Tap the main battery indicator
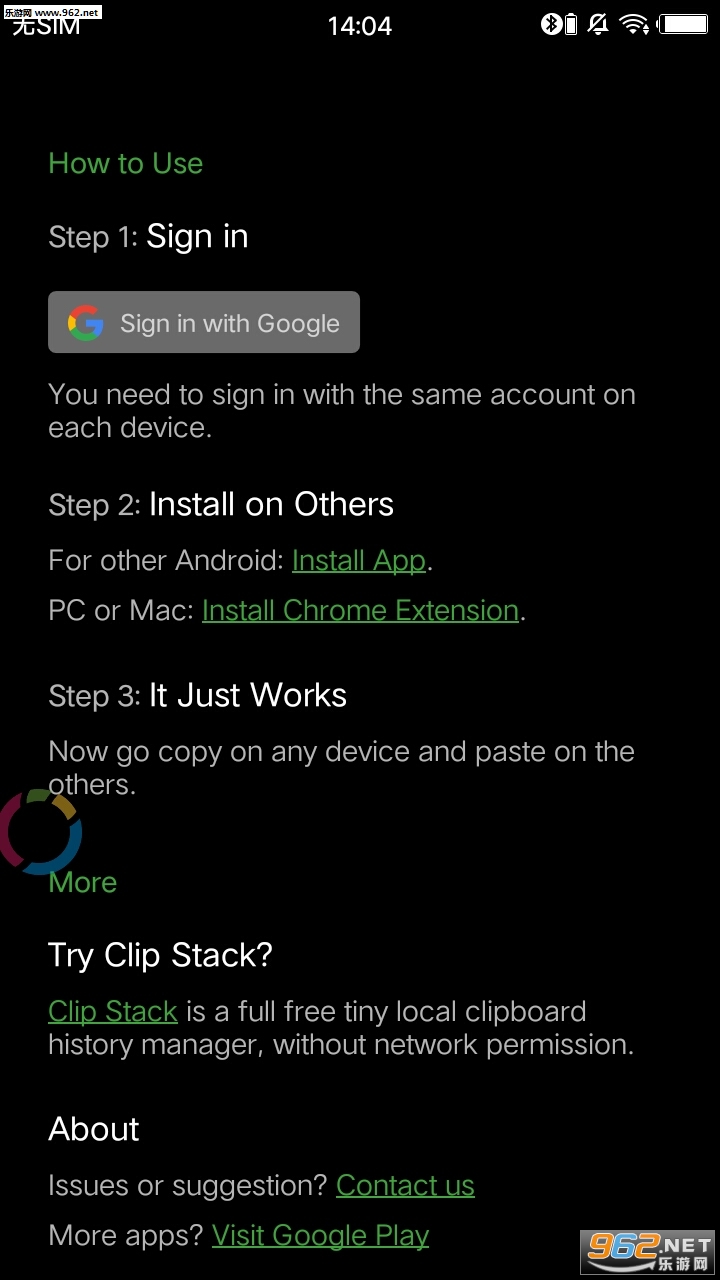This screenshot has height=1280, width=720. click(684, 24)
